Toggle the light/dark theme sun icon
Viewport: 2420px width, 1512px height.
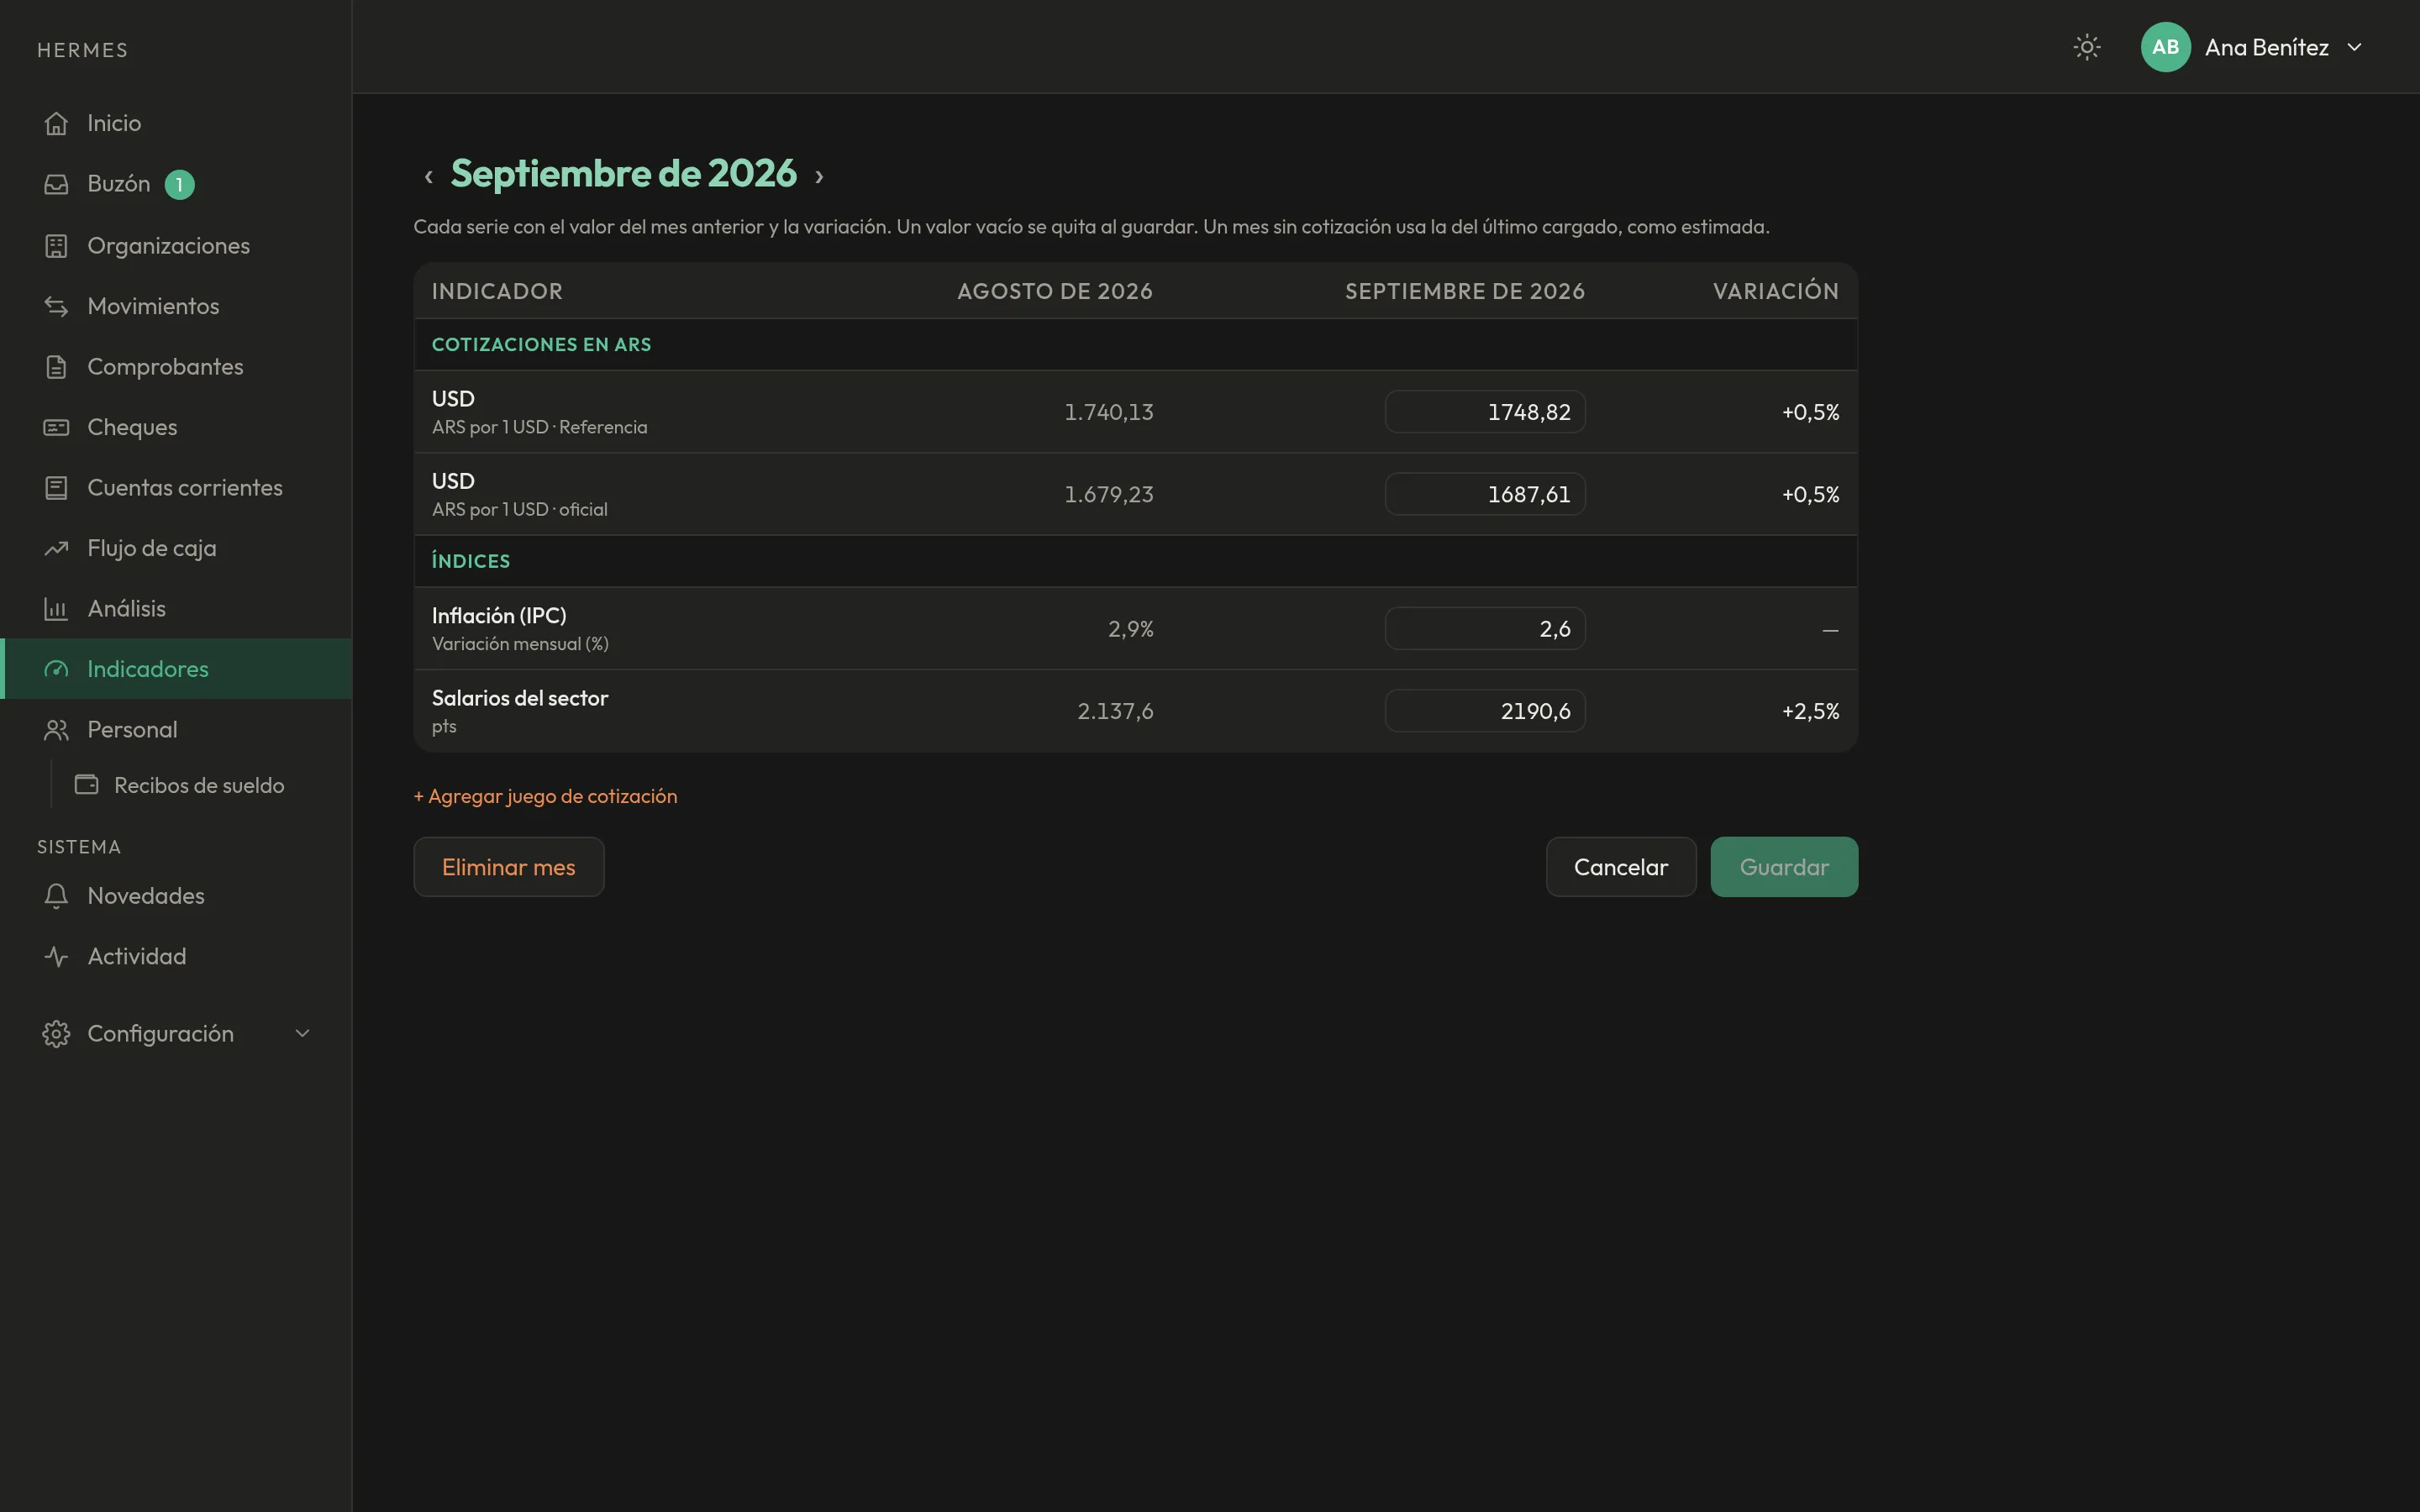click(x=2086, y=47)
